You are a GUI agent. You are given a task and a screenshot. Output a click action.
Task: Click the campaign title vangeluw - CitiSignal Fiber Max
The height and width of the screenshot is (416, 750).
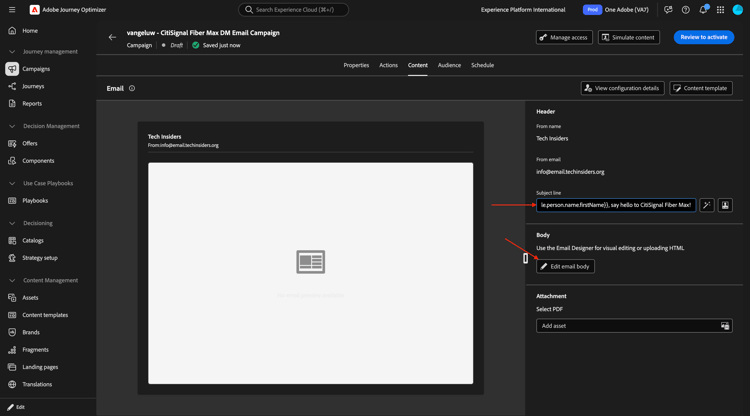pyautogui.click(x=203, y=33)
